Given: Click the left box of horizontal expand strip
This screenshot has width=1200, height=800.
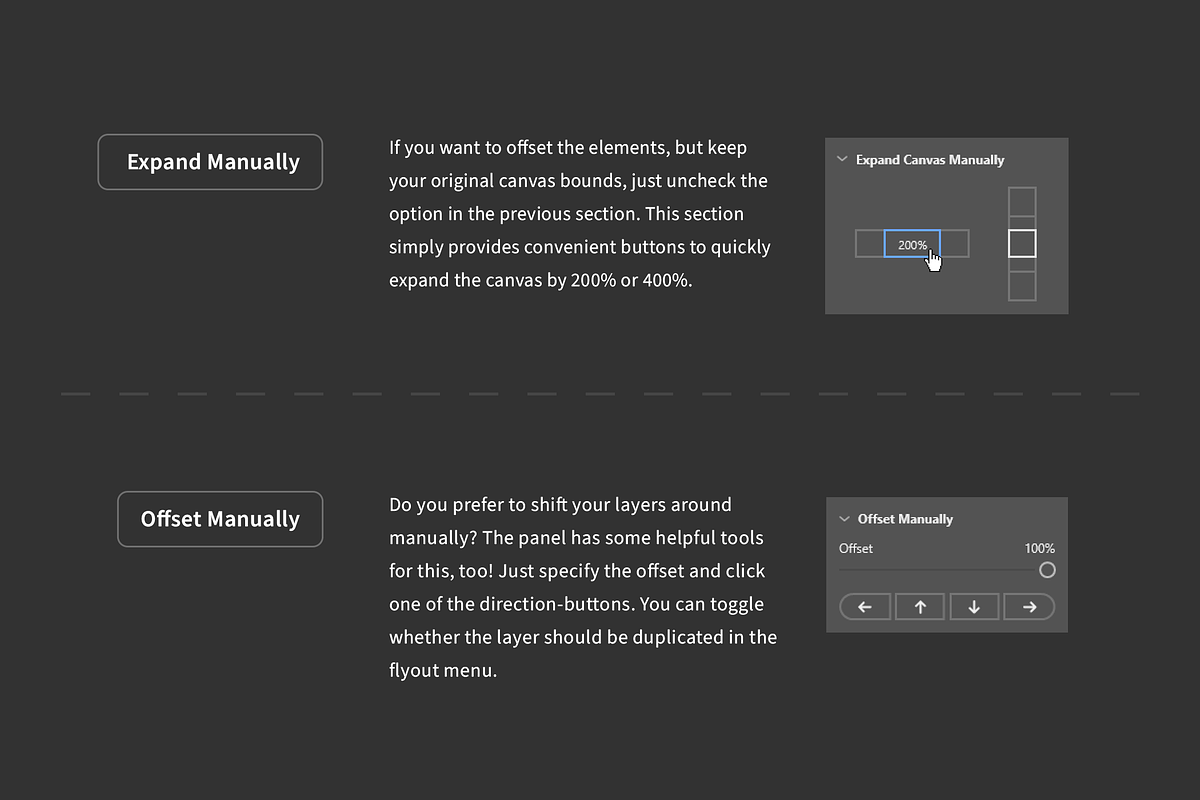Looking at the screenshot, I should [870, 244].
